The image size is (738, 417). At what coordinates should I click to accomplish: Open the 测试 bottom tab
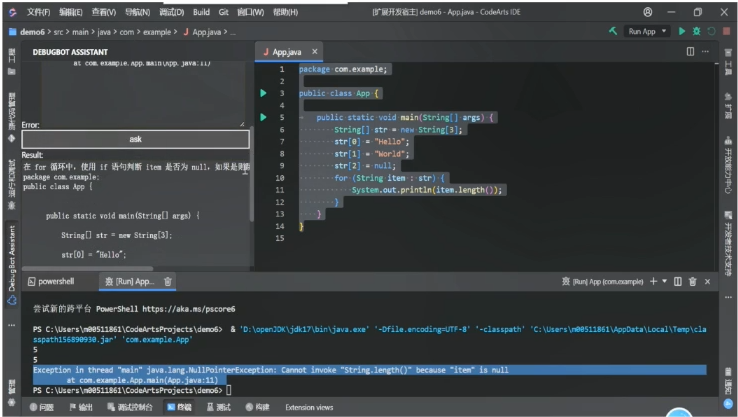218,407
